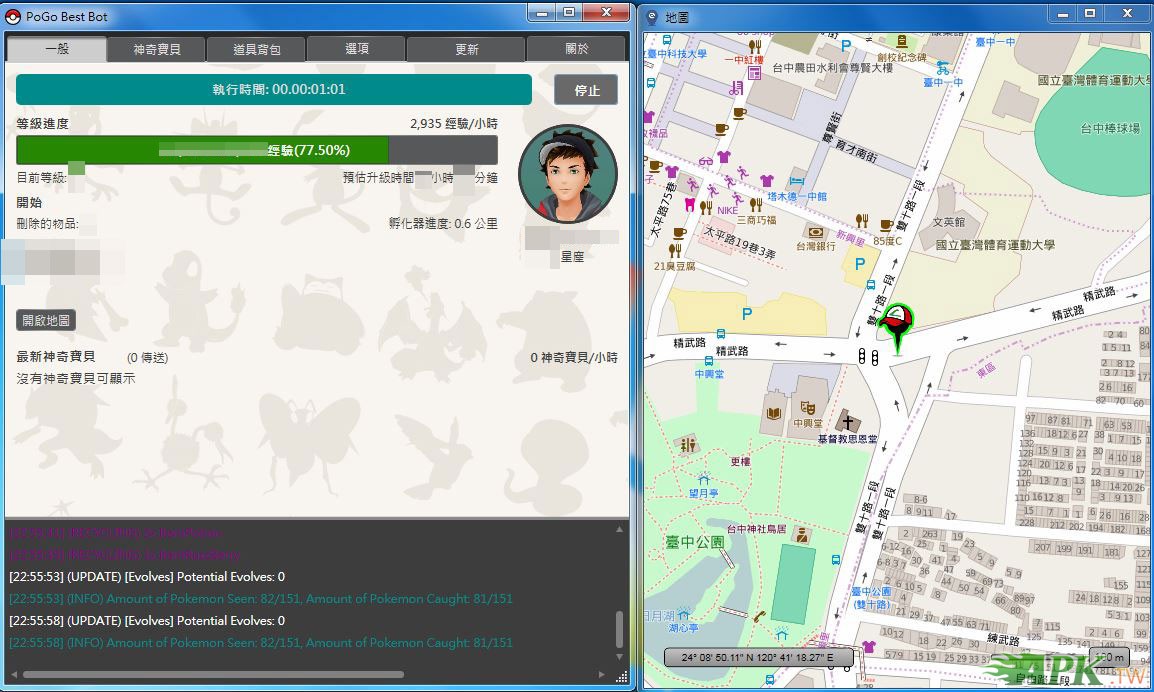This screenshot has height=692, width=1154.
Task: Click the trainer avatar portrait
Action: (x=568, y=174)
